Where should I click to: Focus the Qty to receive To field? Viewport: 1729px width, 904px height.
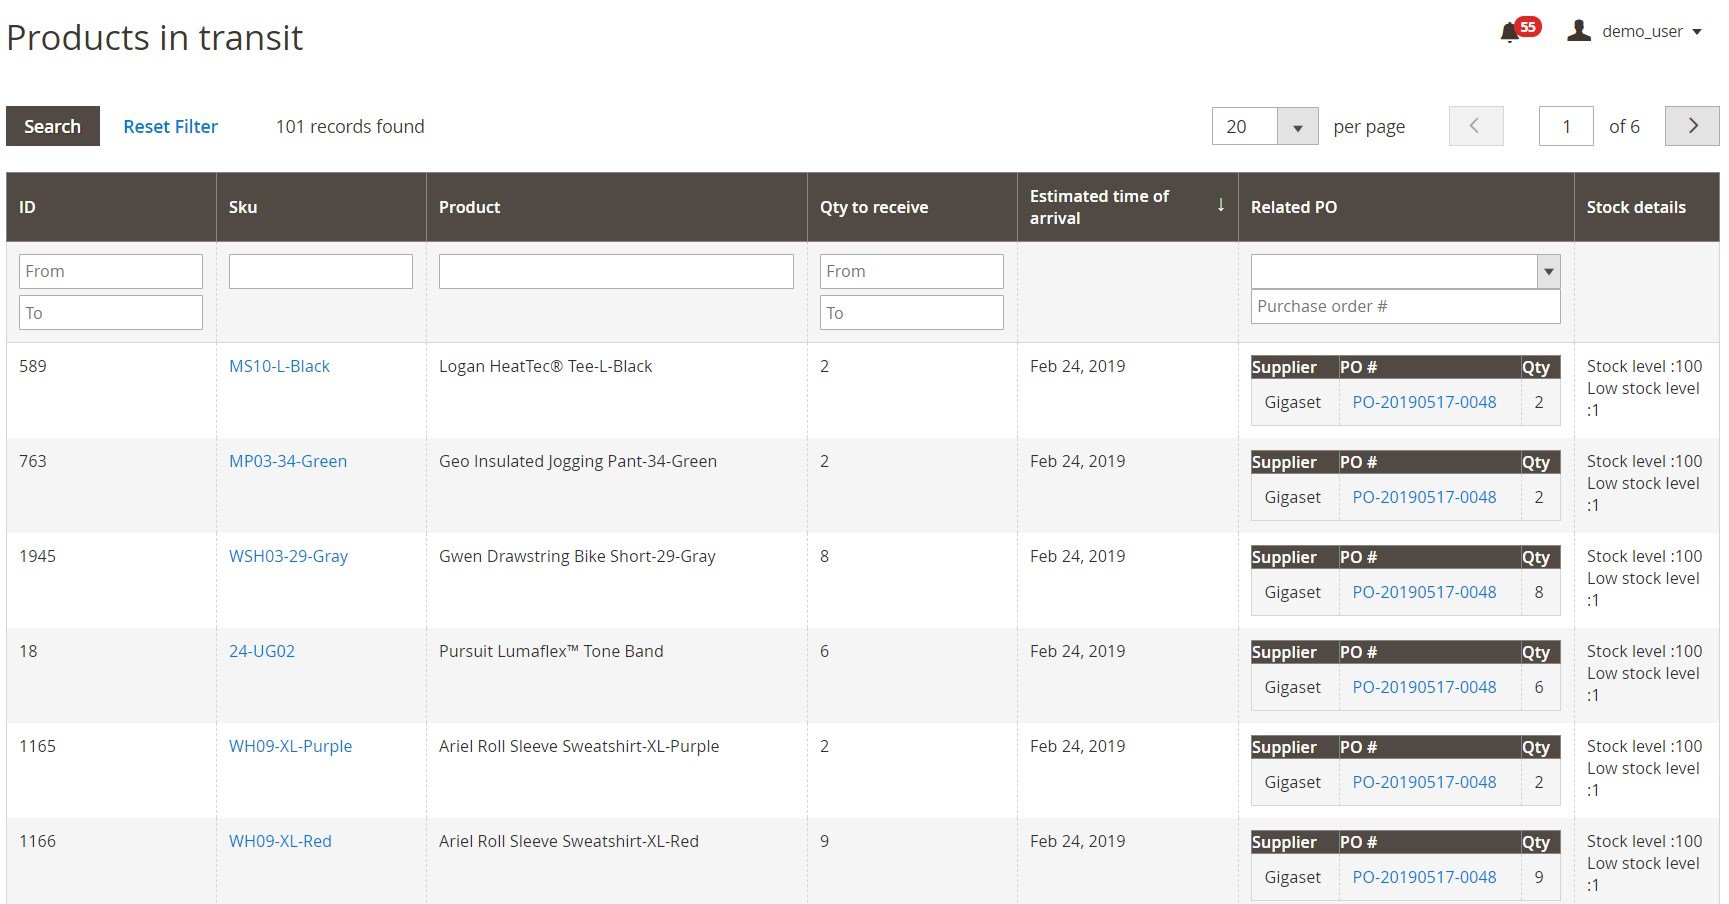(912, 313)
